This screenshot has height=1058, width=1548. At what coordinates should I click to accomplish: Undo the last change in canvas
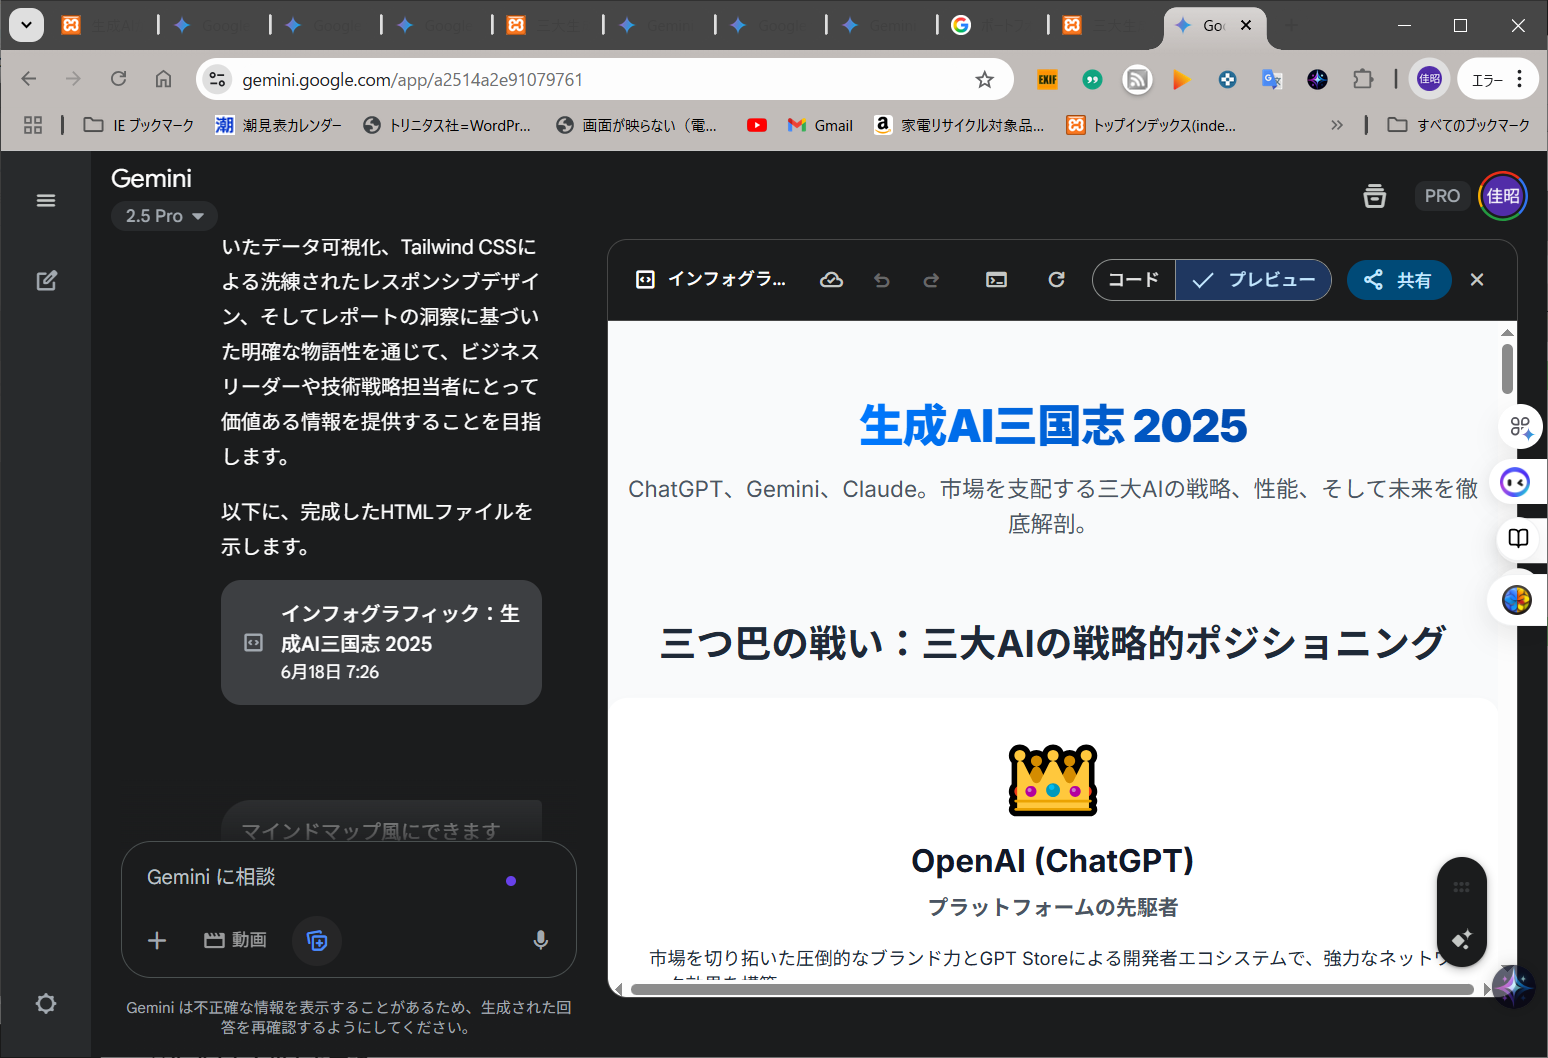881,280
